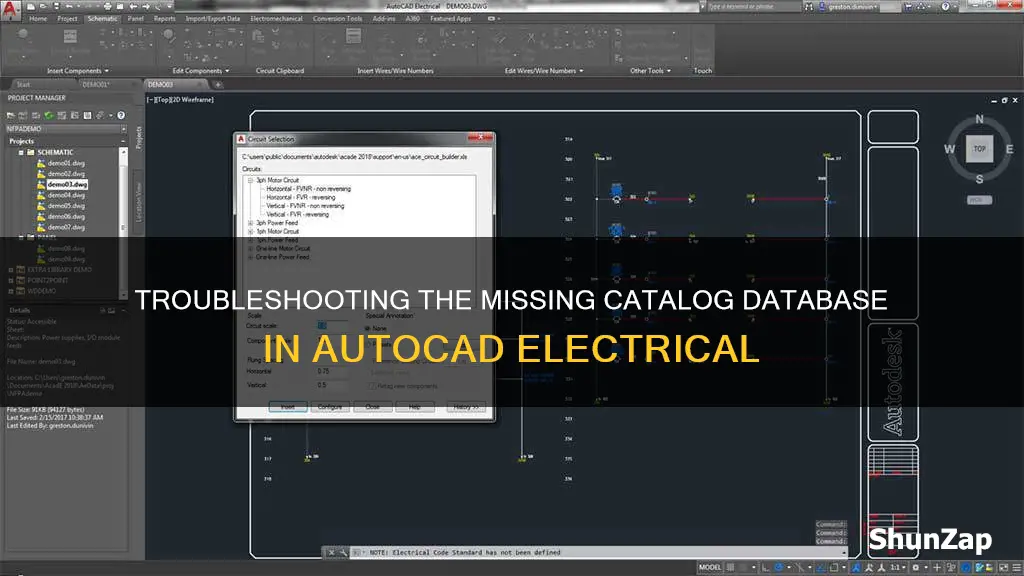Switch to the DEMO01* drawing tab
Image resolution: width=1024 pixels, height=576 pixels.
(95, 85)
